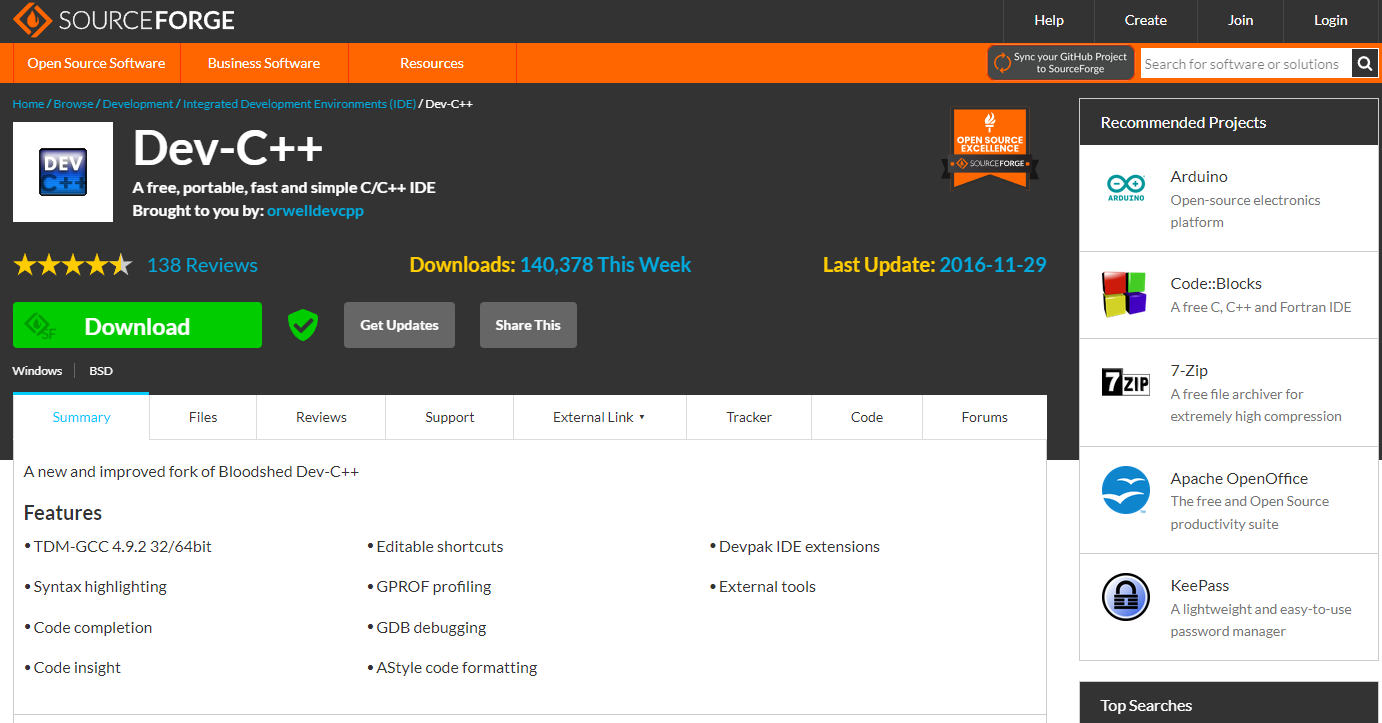Viewport: 1382px width, 723px height.
Task: Open the Resources menu
Action: pos(432,63)
